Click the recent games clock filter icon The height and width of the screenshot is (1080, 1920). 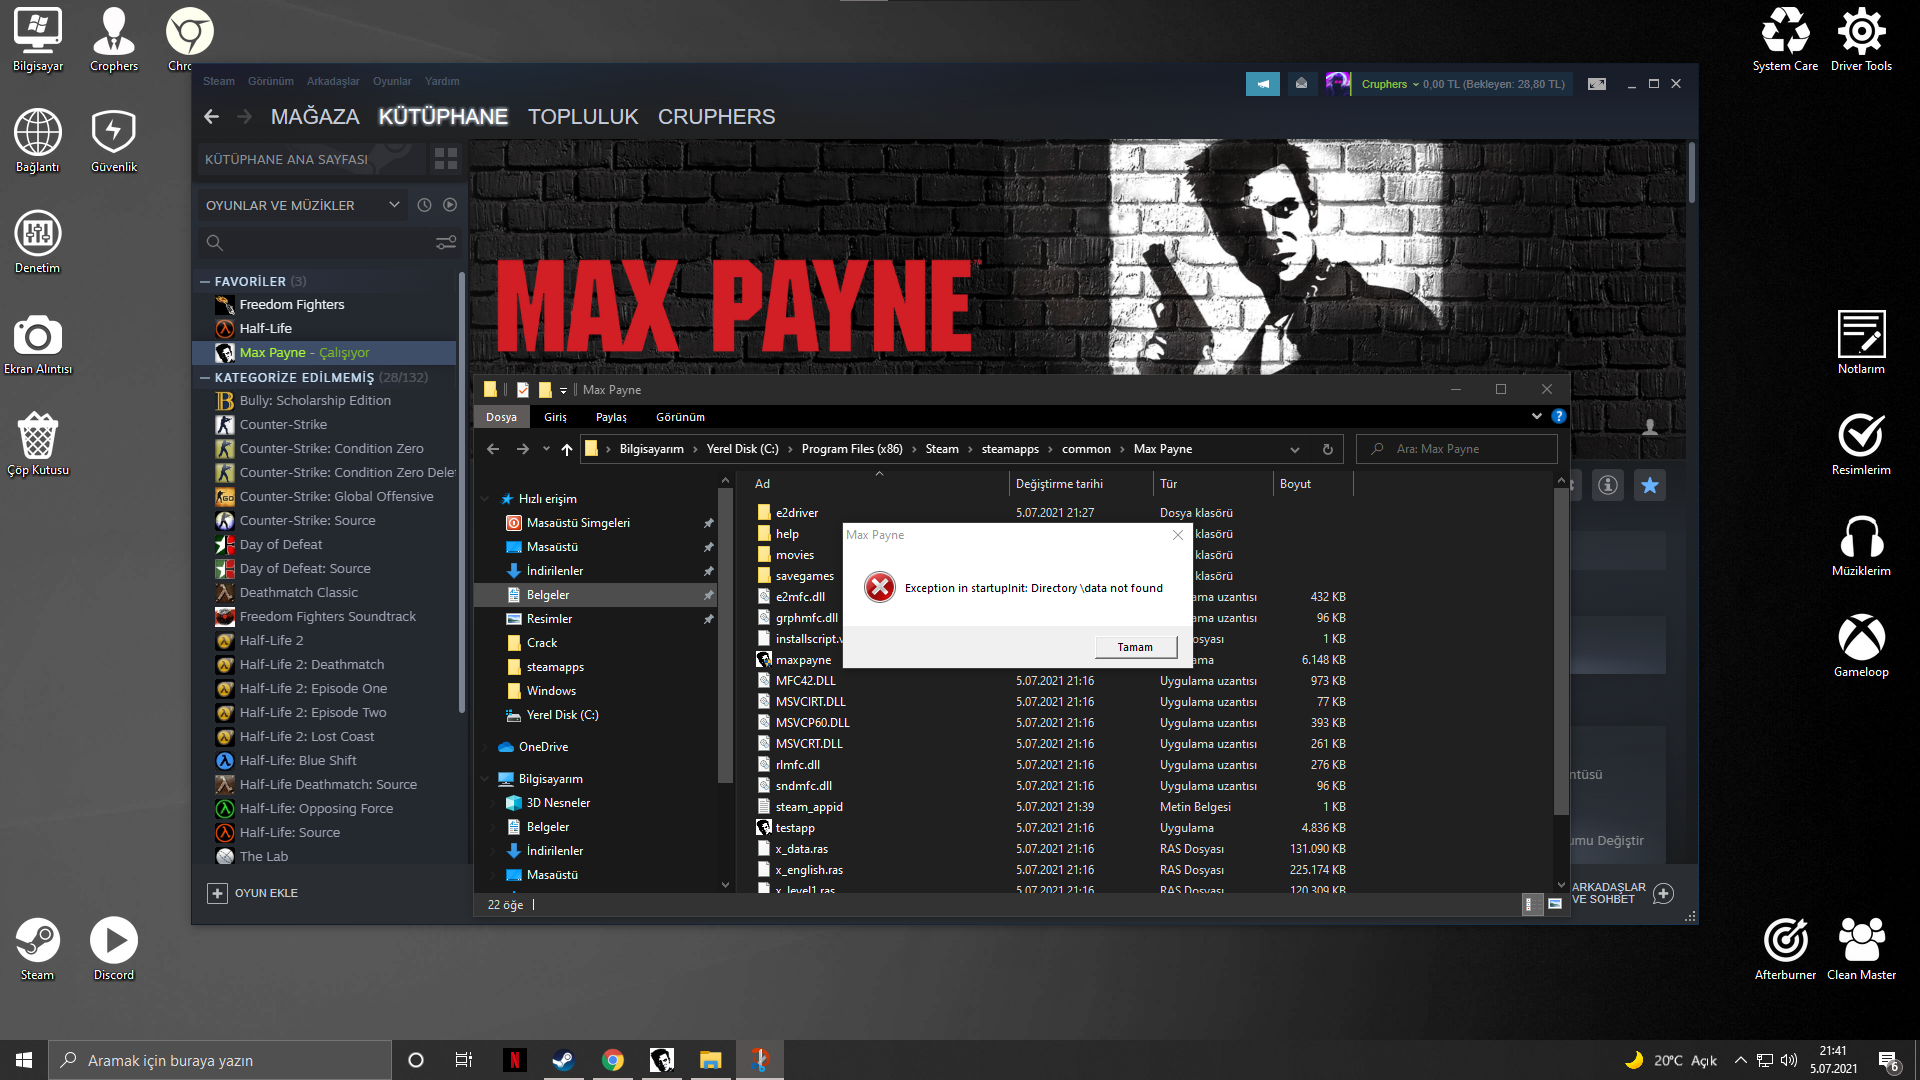point(424,205)
